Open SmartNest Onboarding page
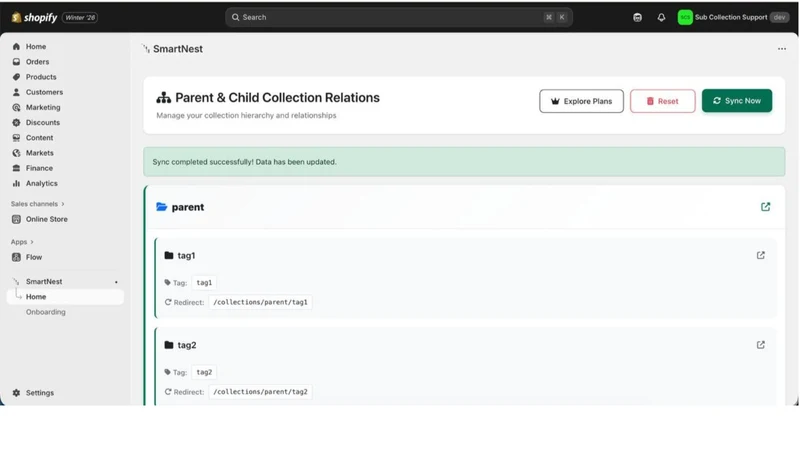This screenshot has height=450, width=800. pyautogui.click(x=45, y=312)
